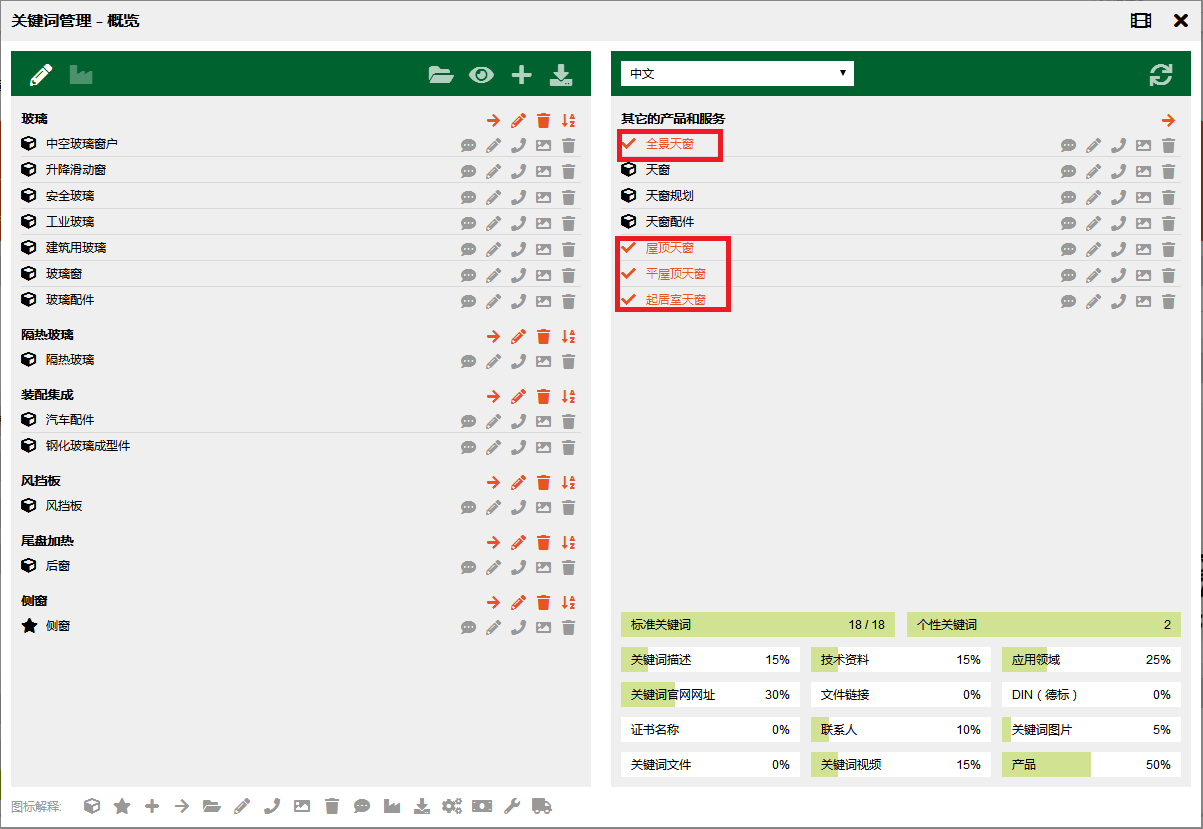
Task: Click the plus add icon in header
Action: click(521, 74)
